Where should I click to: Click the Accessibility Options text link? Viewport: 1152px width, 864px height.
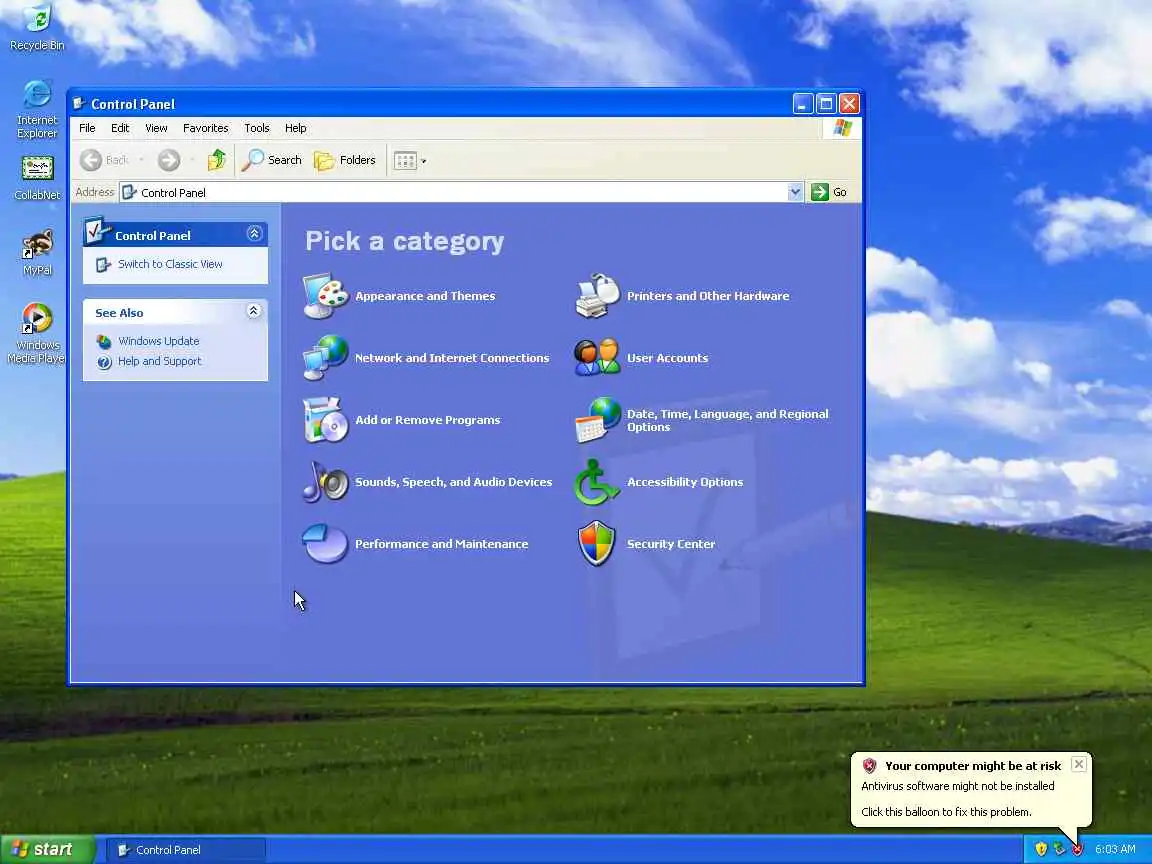click(685, 482)
